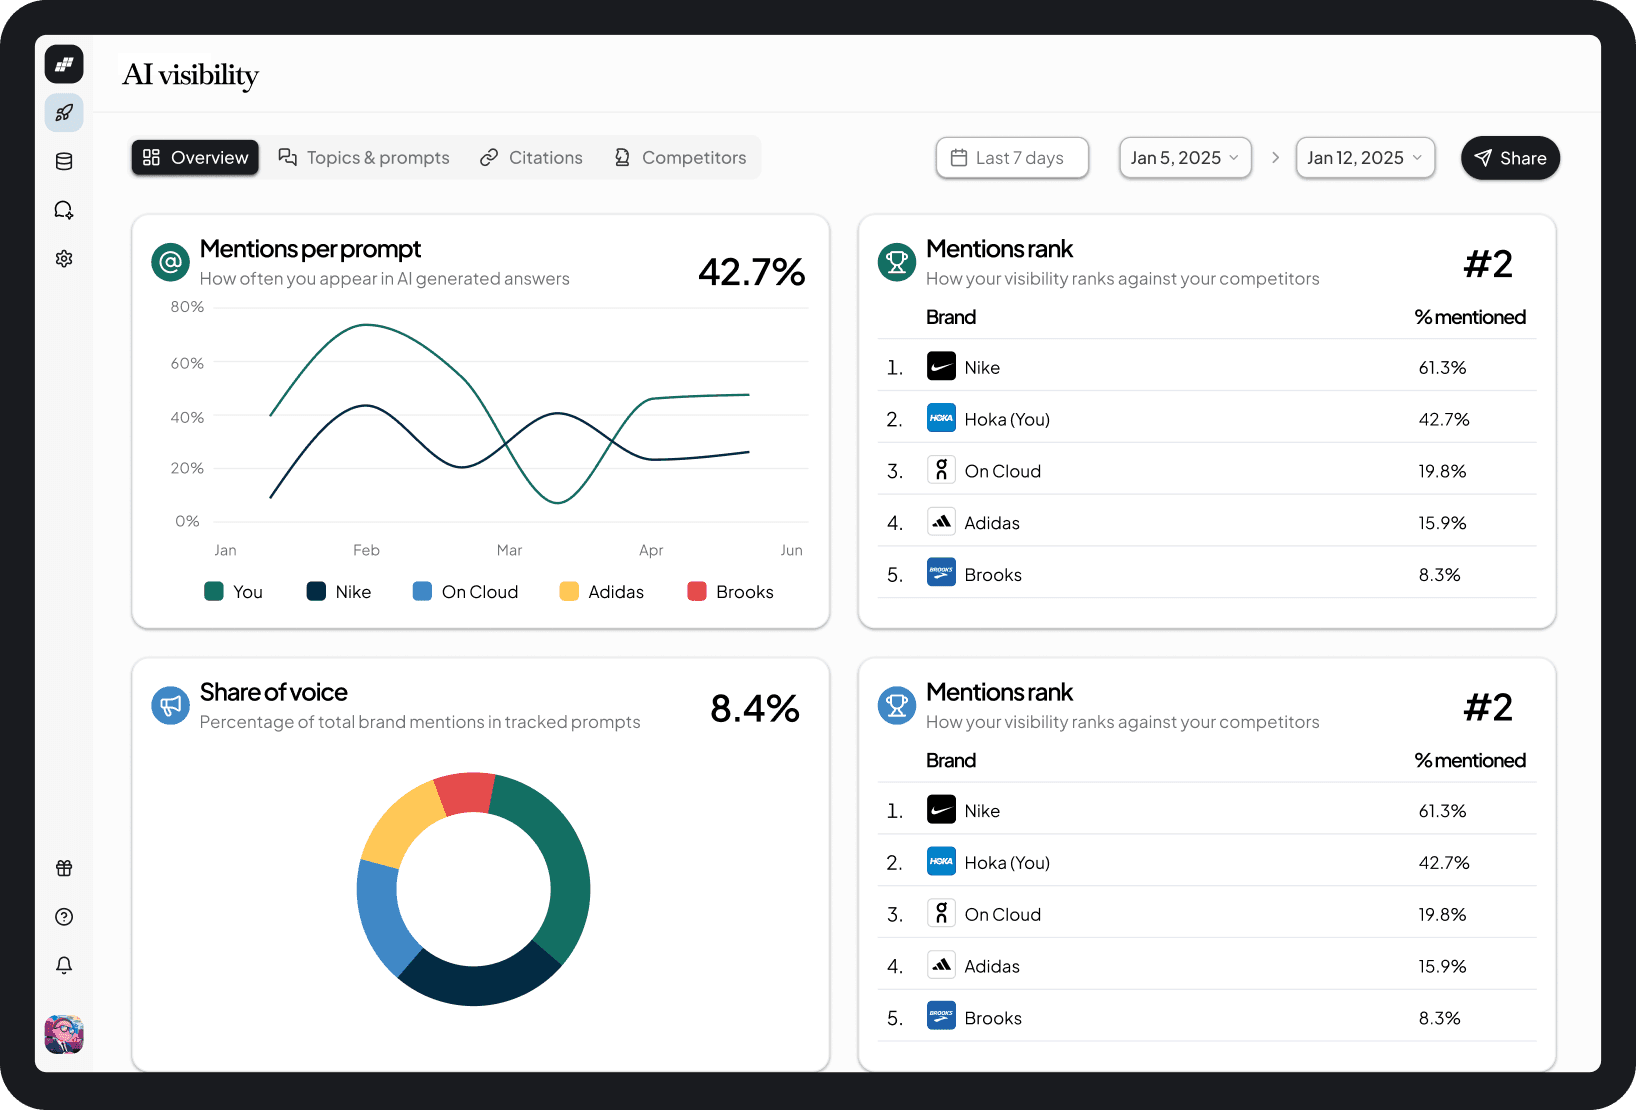The image size is (1636, 1110).
Task: Click the Feb label on chart x-axis
Action: [x=366, y=550]
